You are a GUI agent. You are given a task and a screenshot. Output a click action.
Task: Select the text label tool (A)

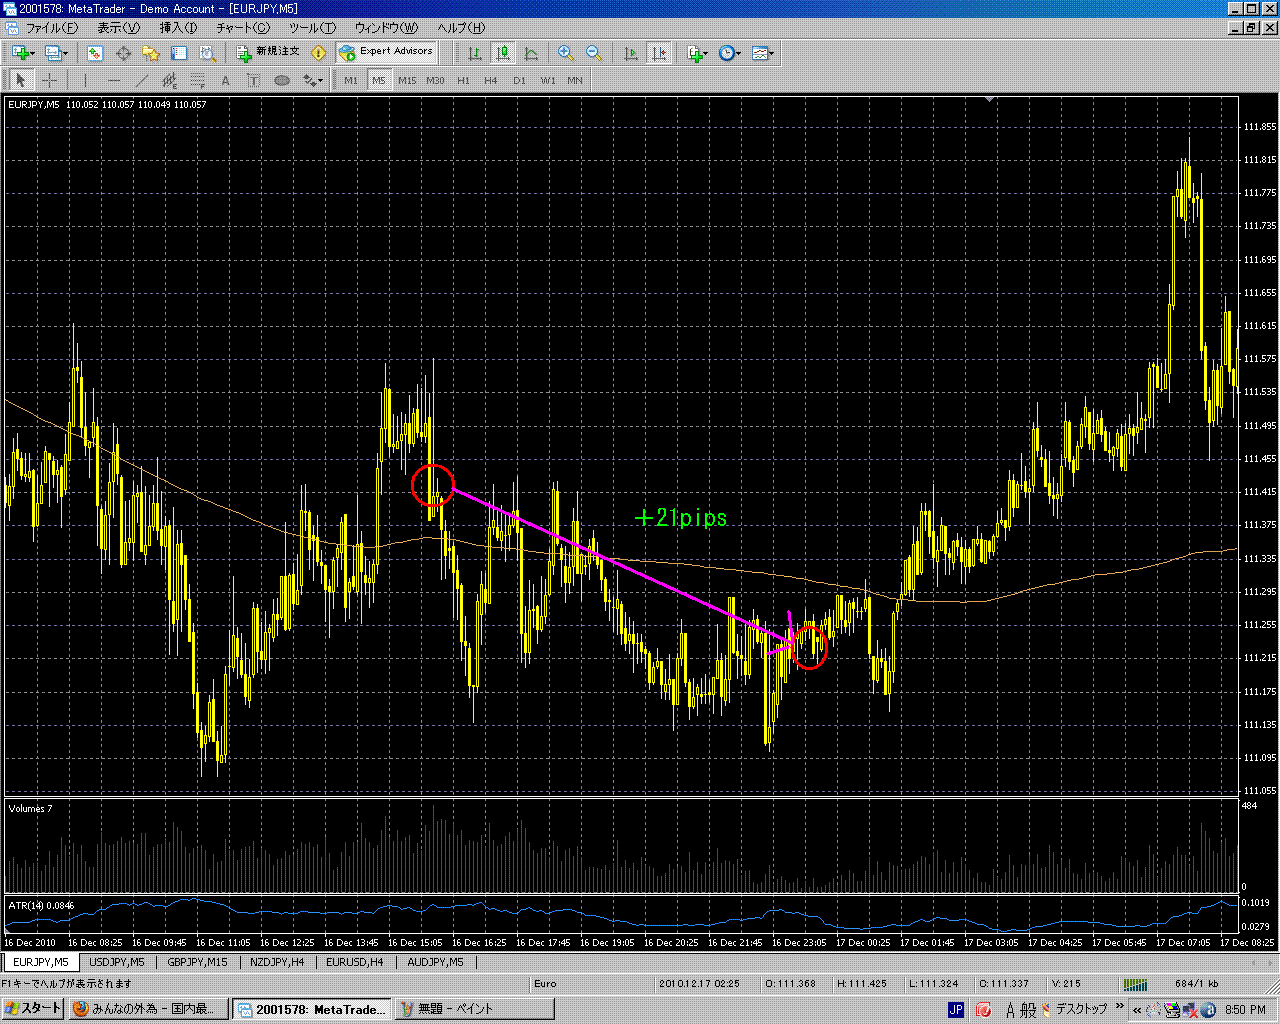click(x=225, y=81)
